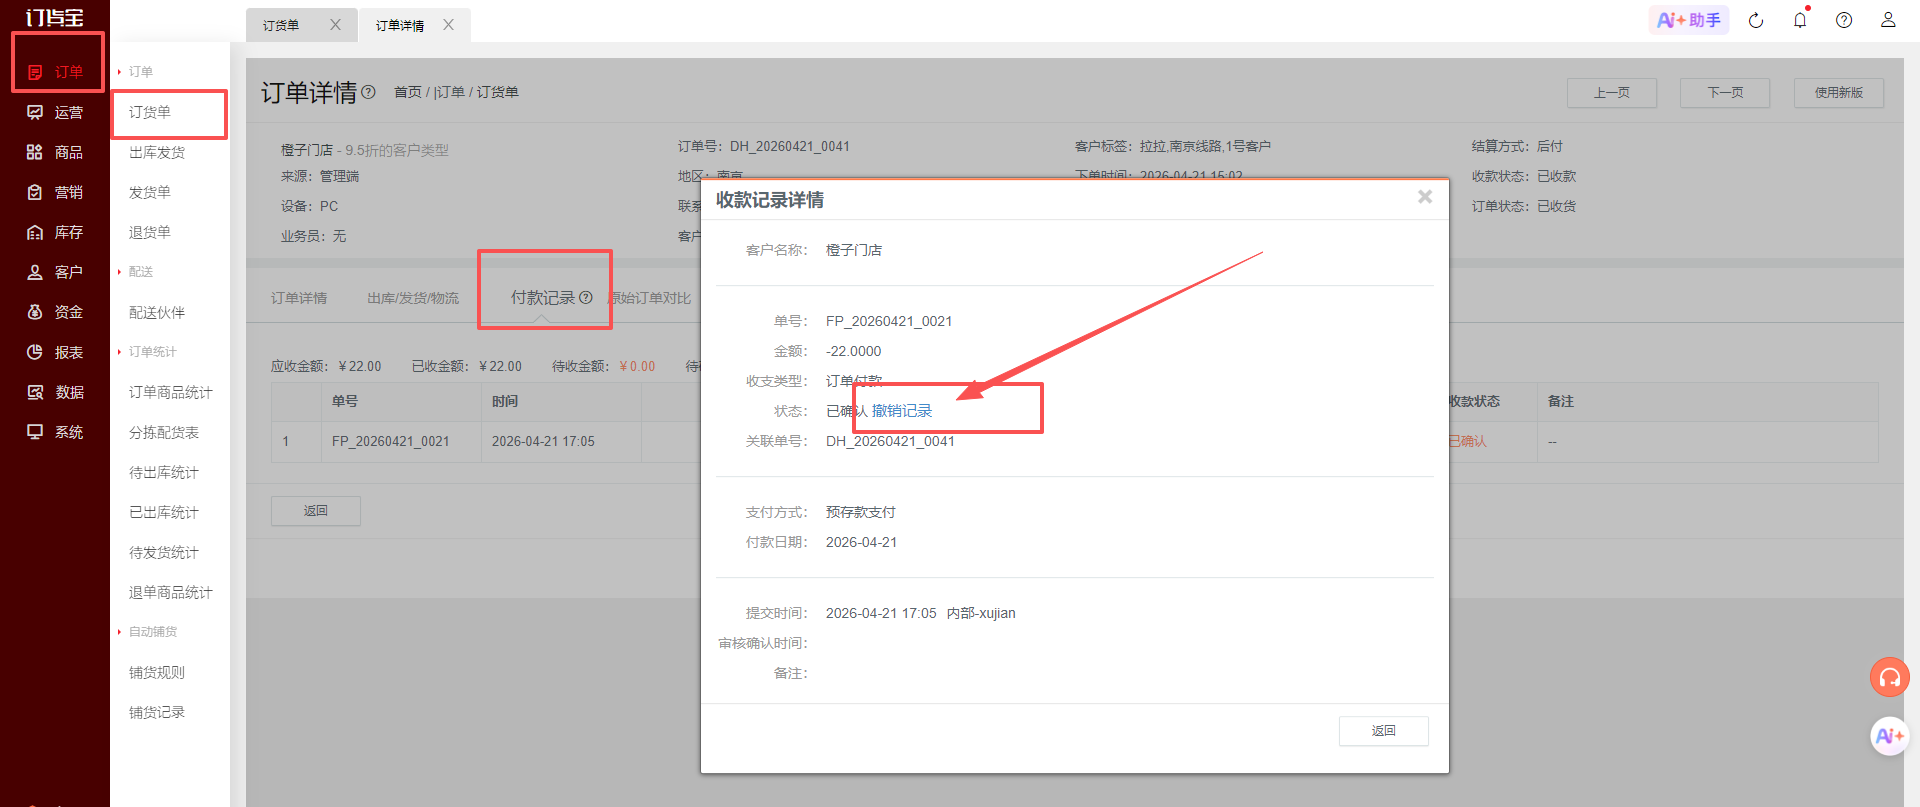This screenshot has width=1920, height=807.
Task: Go to the next order with 下一页
Action: click(1725, 93)
